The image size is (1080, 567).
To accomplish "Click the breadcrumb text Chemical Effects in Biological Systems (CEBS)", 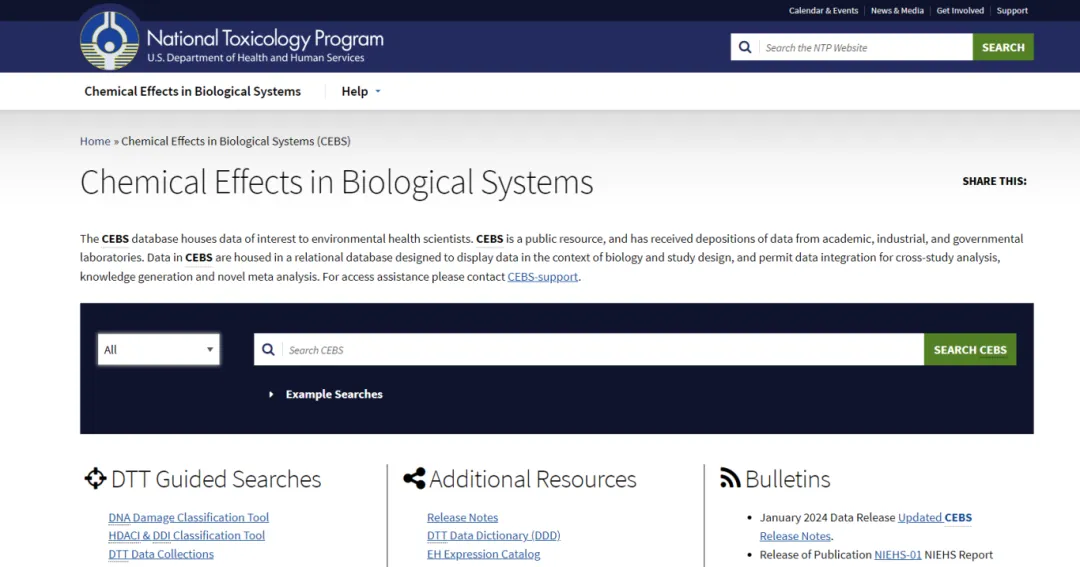I will tap(236, 141).
